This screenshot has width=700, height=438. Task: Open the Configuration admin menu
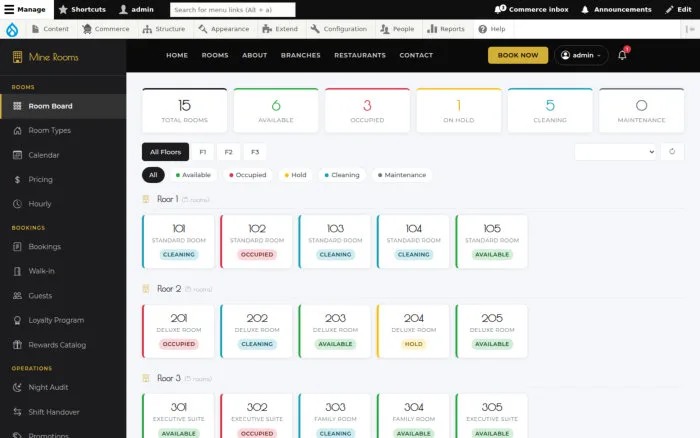pos(339,29)
